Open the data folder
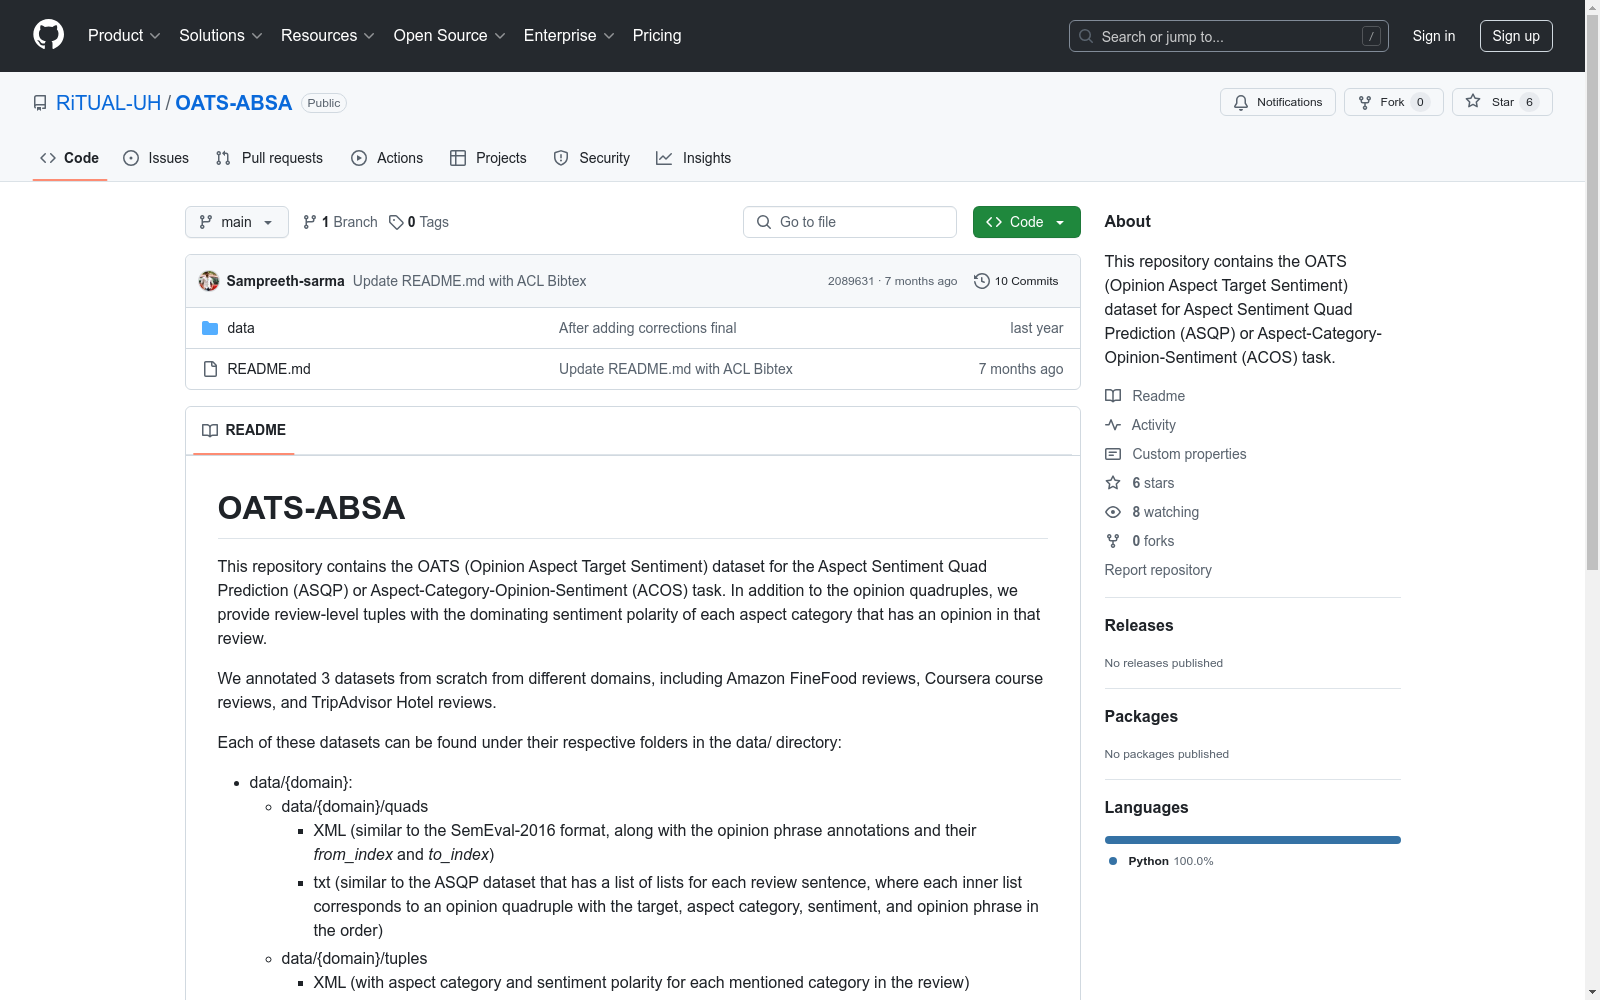1600x1000 pixels. pos(241,328)
